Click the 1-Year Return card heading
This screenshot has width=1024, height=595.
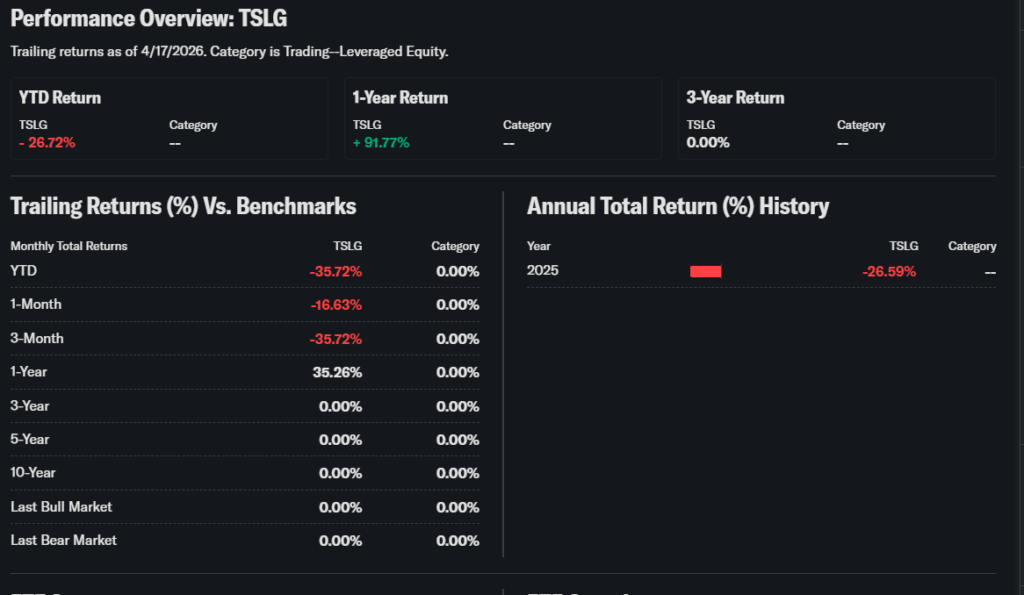click(400, 98)
